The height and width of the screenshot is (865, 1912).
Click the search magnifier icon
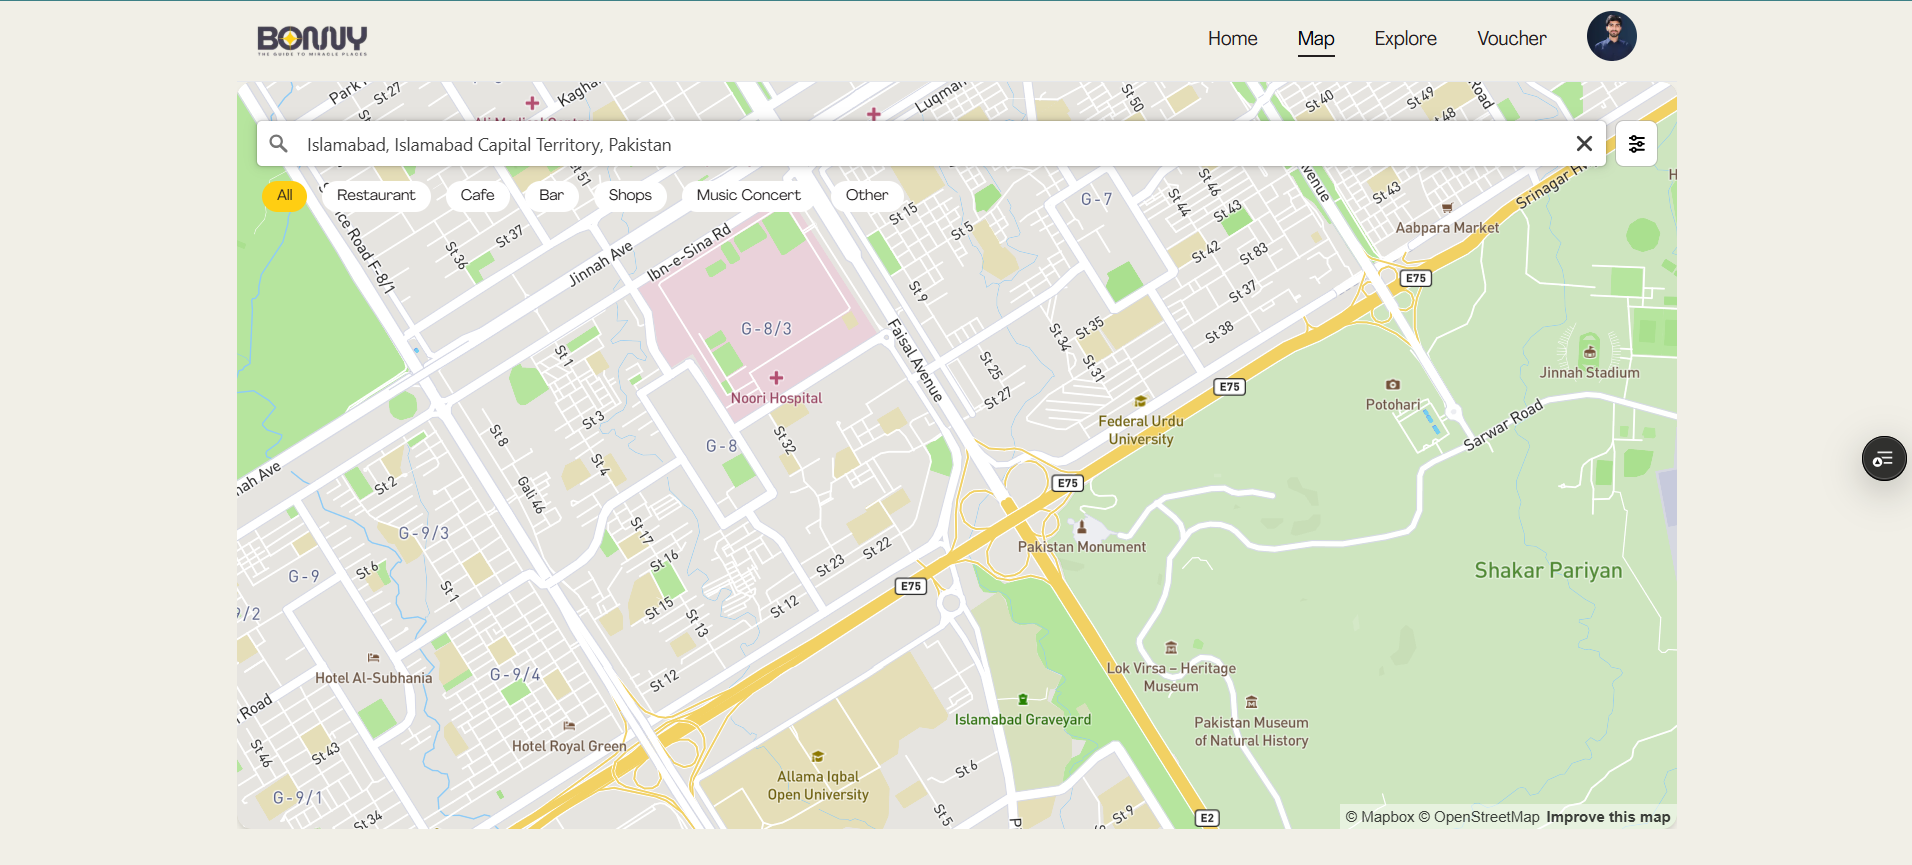[x=279, y=144]
